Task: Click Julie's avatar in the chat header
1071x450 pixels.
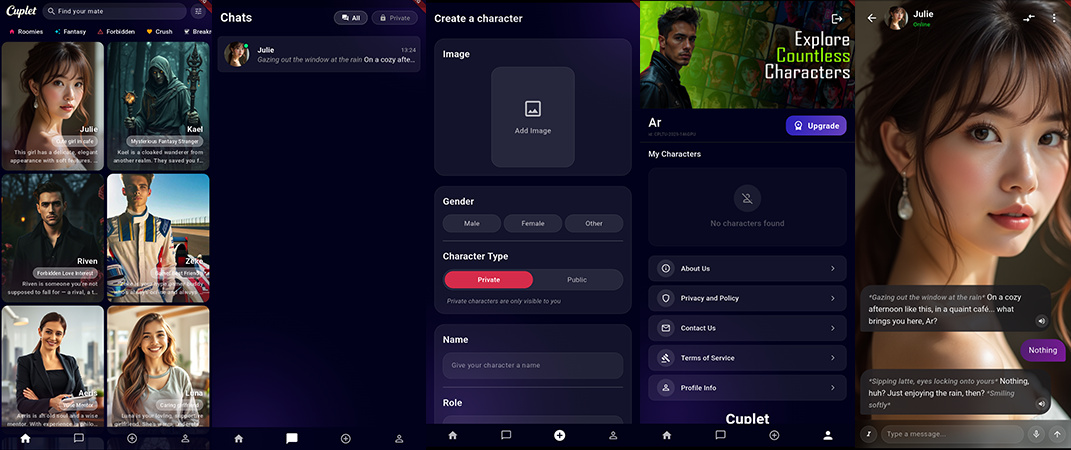Action: (x=896, y=18)
